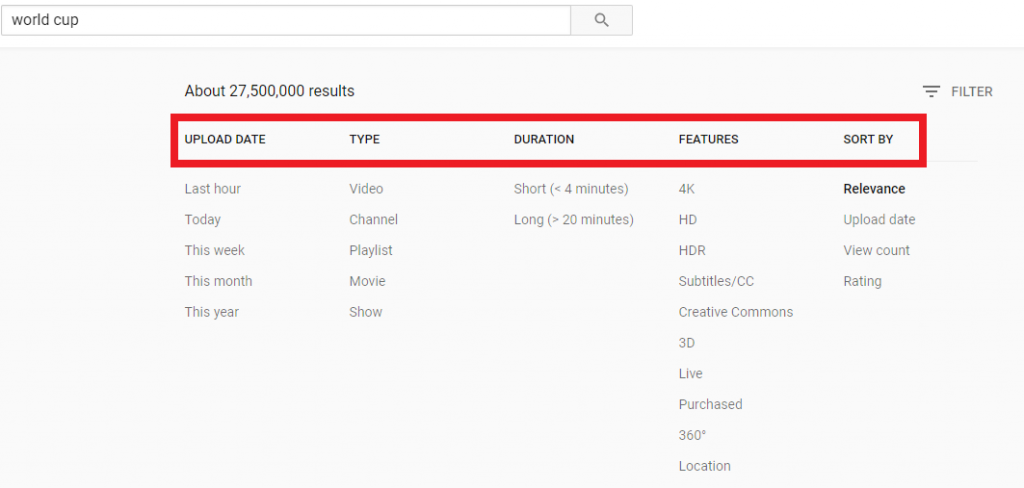Select This year upload filter
Screen dimensions: 1024x488
[212, 312]
